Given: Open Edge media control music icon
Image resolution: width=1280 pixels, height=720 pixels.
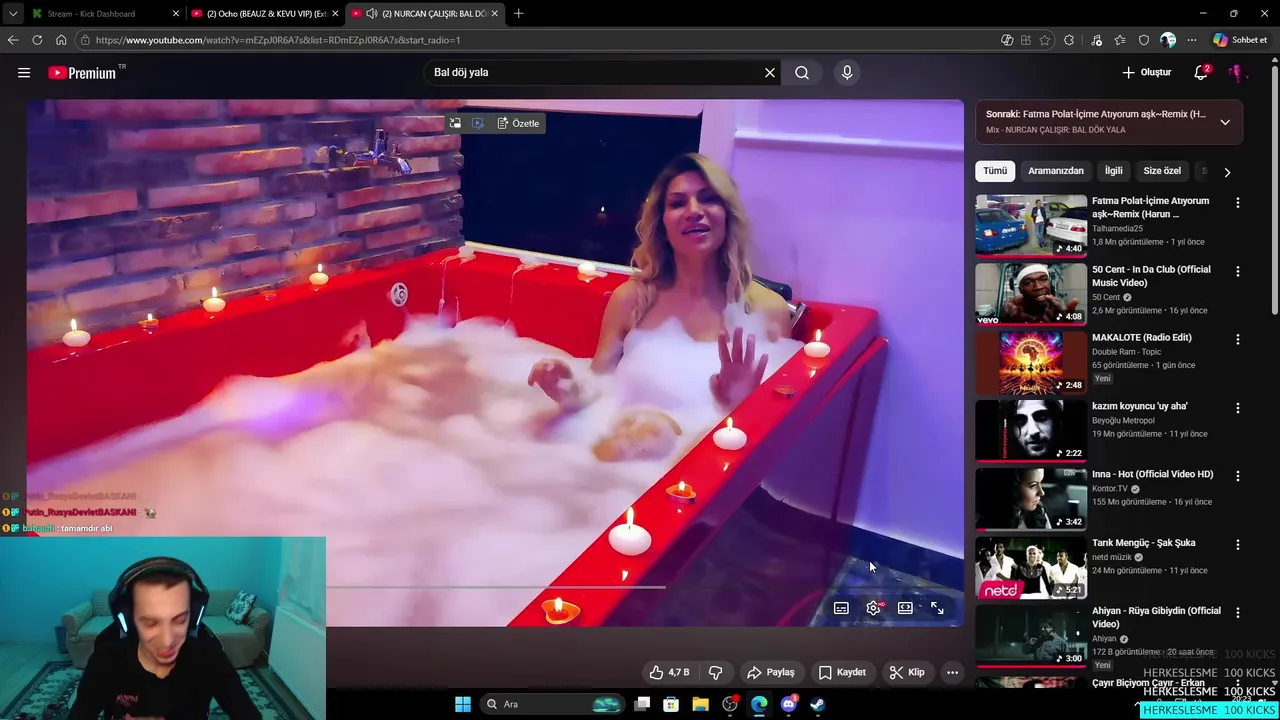Looking at the screenshot, I should 1097,40.
